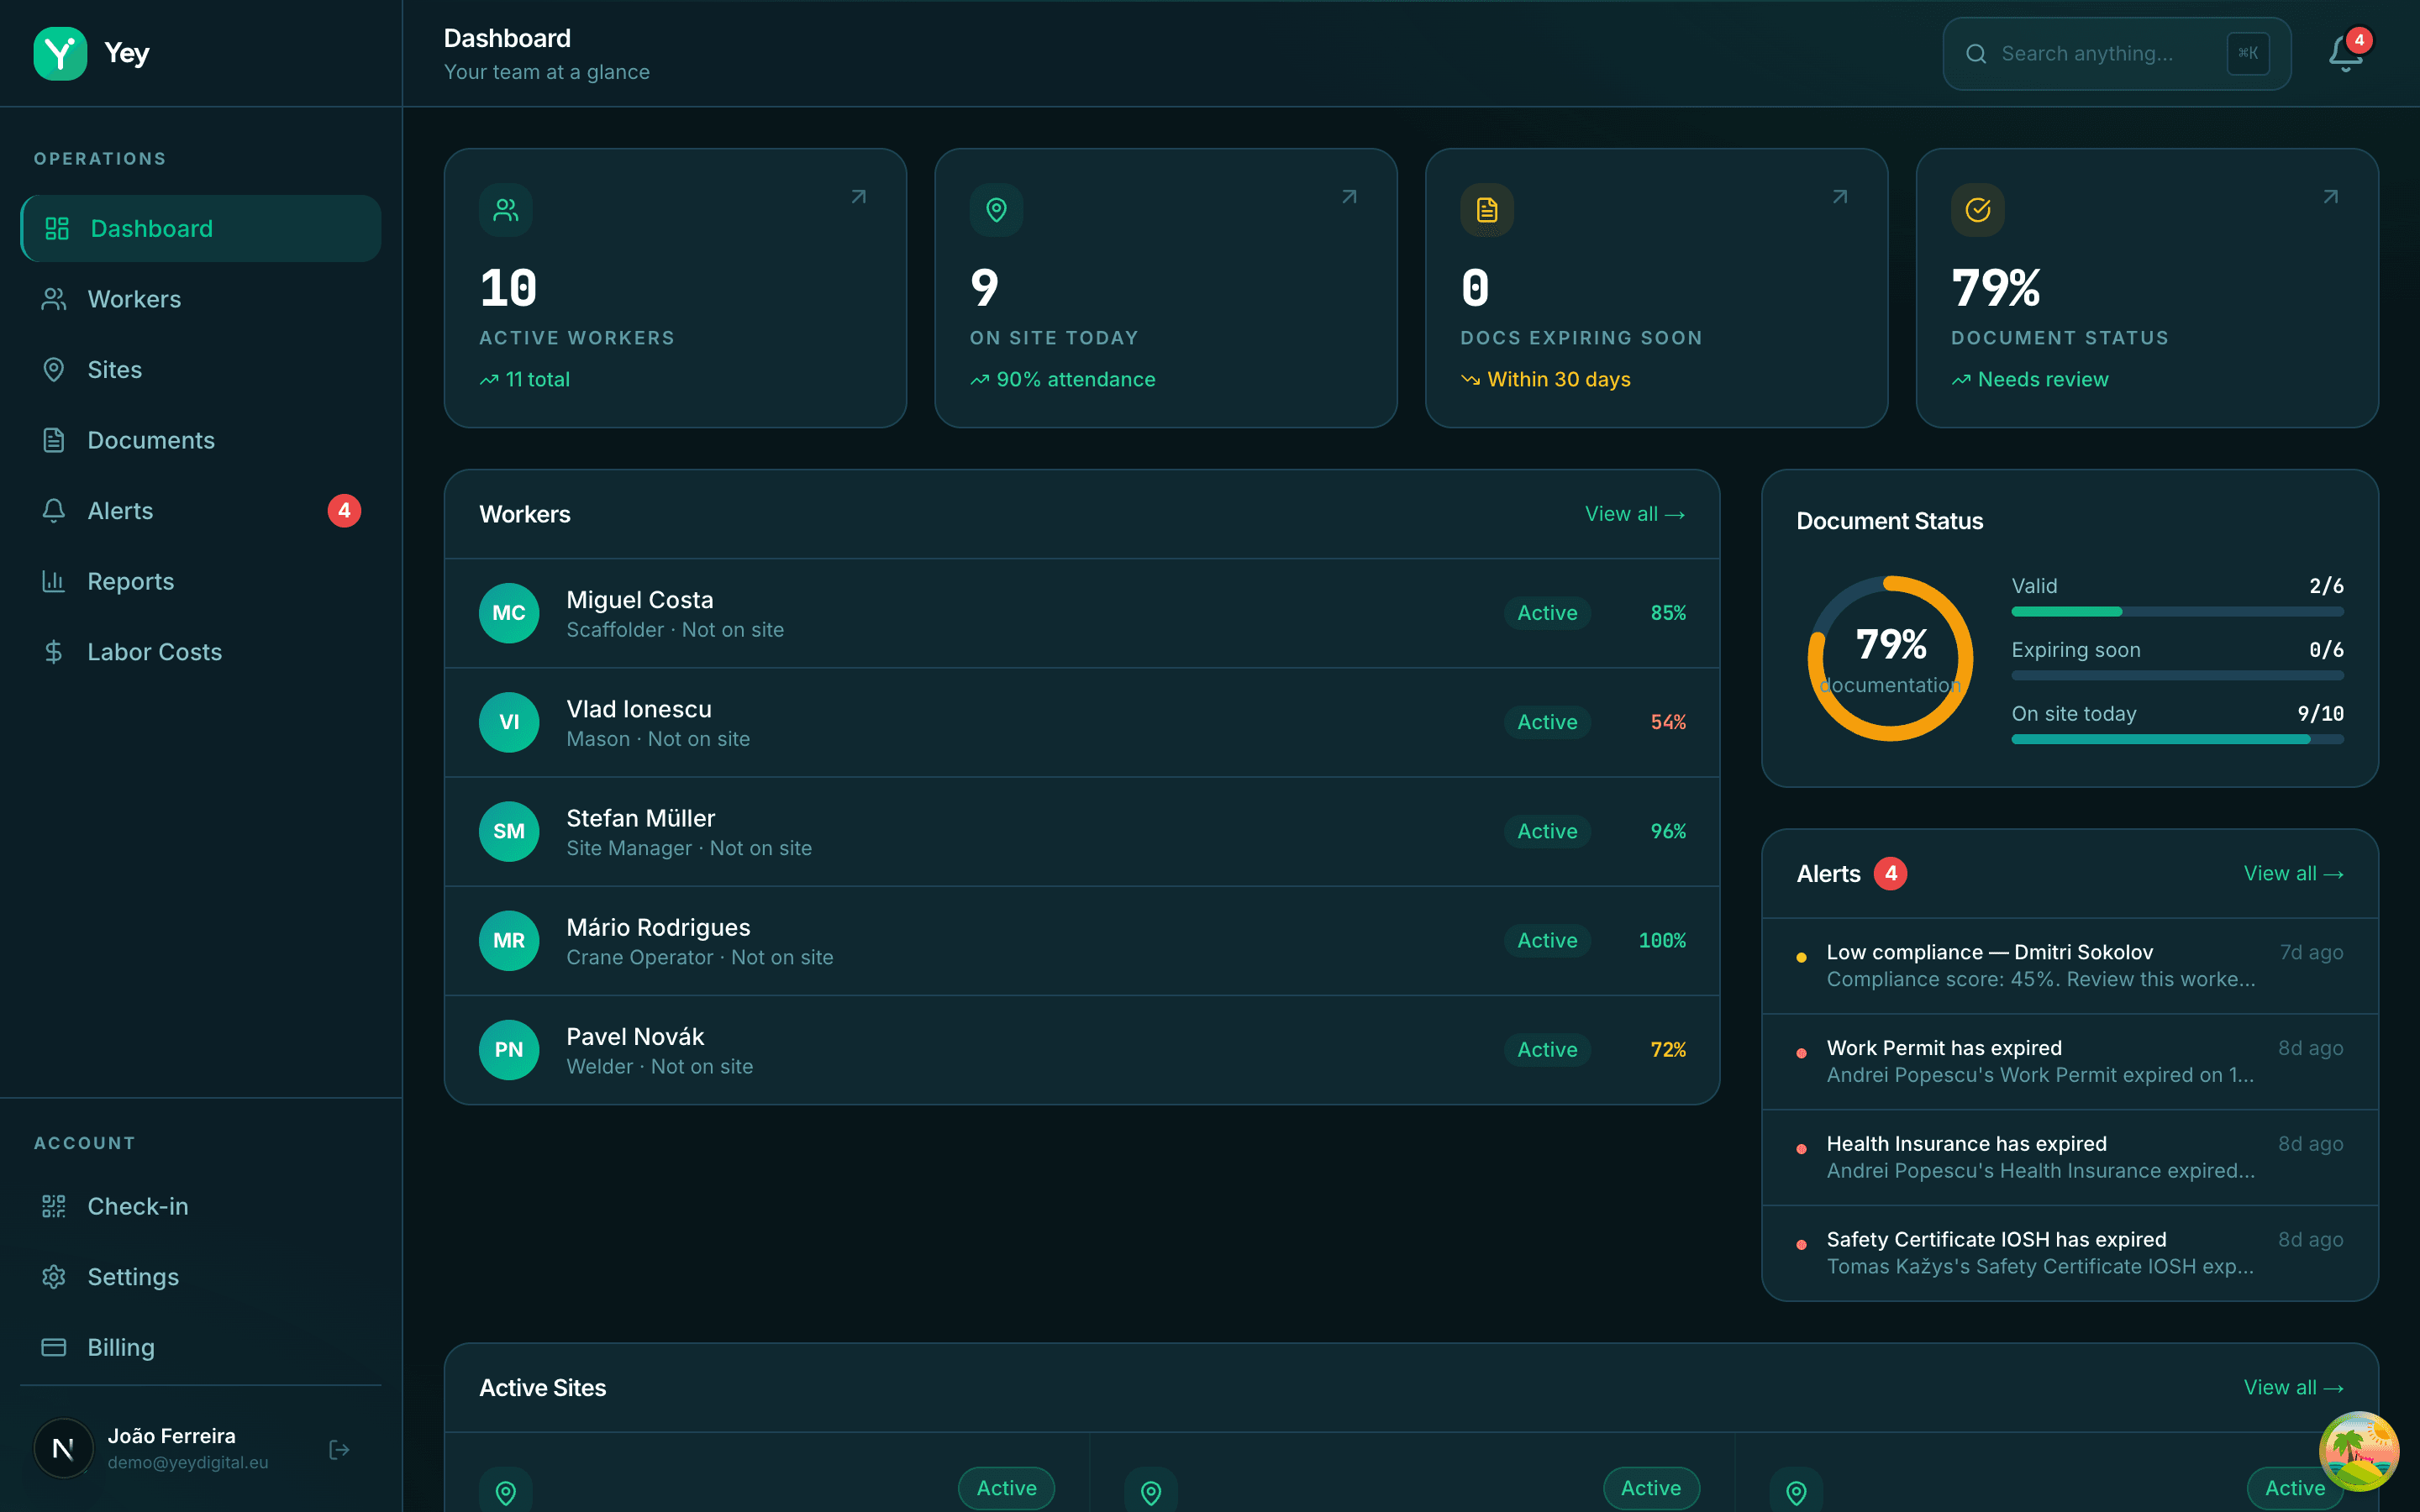Open Sites in the sidebar
2420x1512 pixels.
coord(201,370)
